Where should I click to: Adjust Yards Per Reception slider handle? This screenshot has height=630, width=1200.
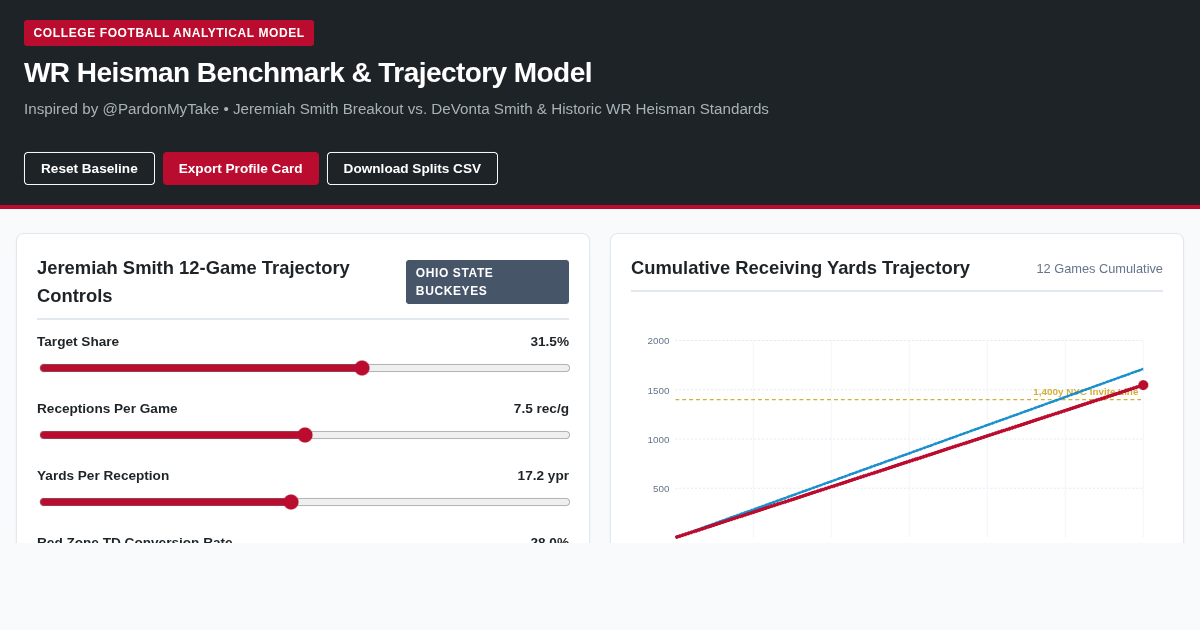[x=291, y=502]
